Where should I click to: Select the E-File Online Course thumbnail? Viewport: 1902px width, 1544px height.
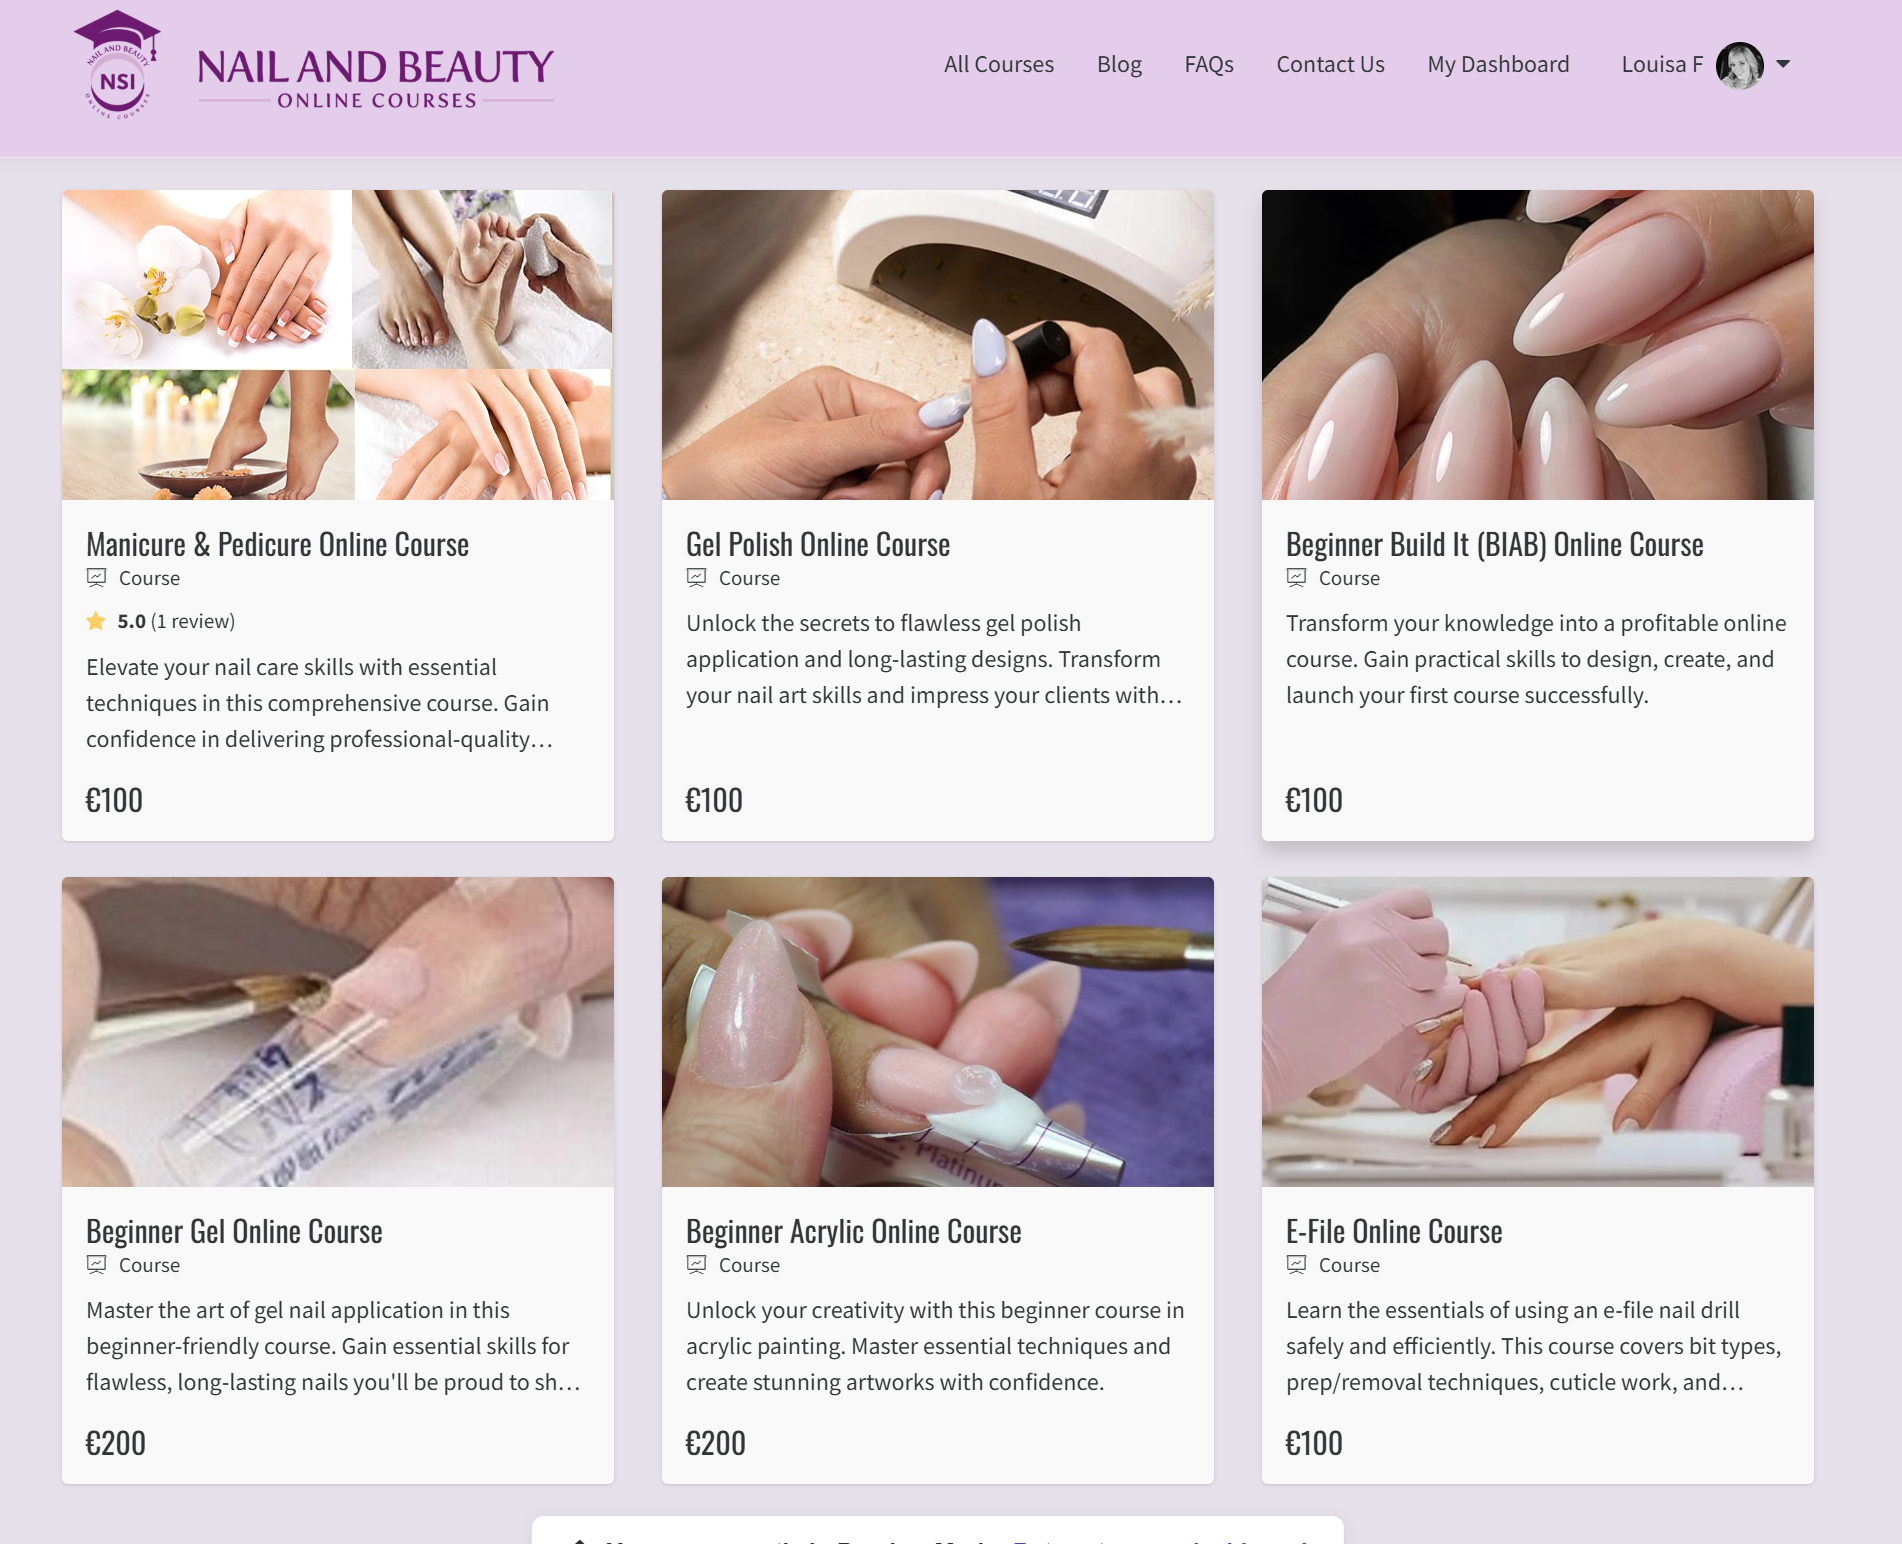(1538, 1032)
